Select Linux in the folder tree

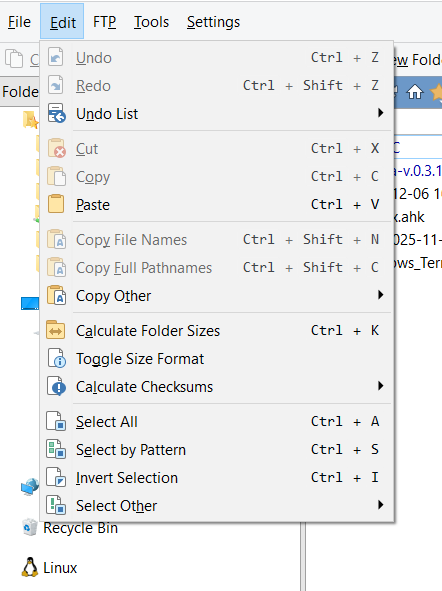(60, 568)
